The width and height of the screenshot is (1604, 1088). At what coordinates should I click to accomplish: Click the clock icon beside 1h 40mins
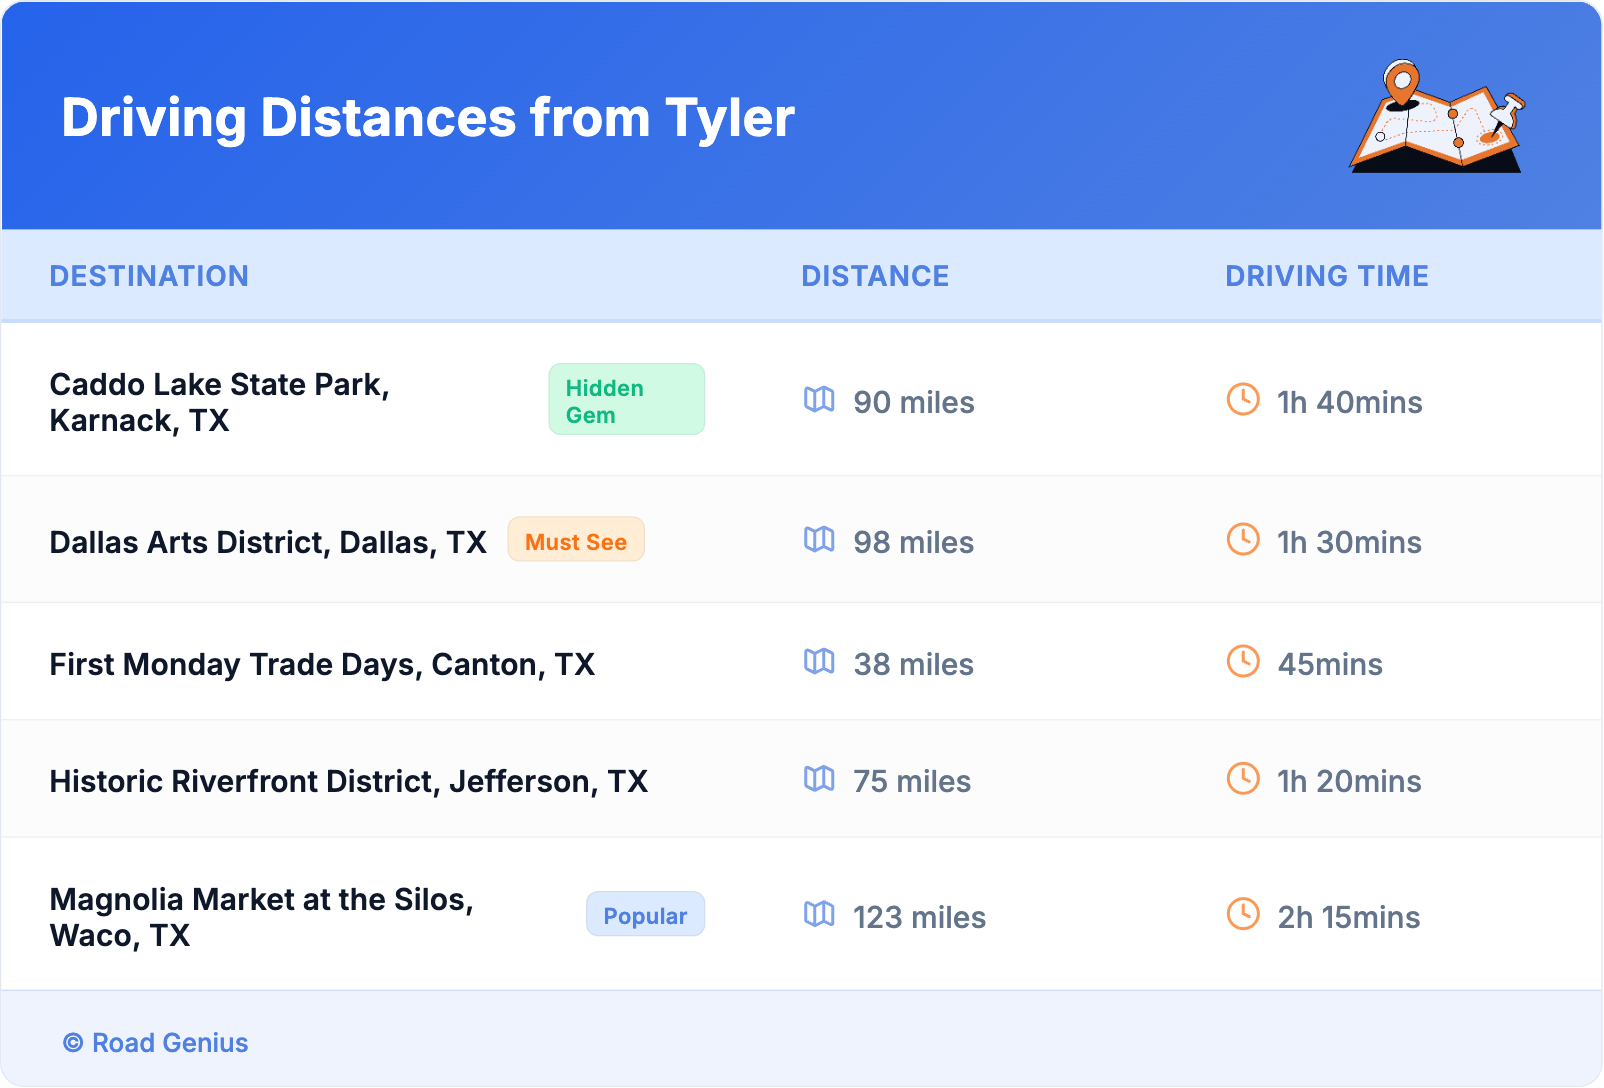[x=1243, y=400]
